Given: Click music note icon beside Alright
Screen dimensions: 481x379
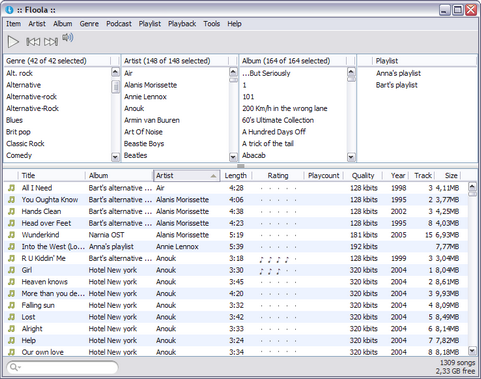Looking at the screenshot, I should (x=12, y=329).
